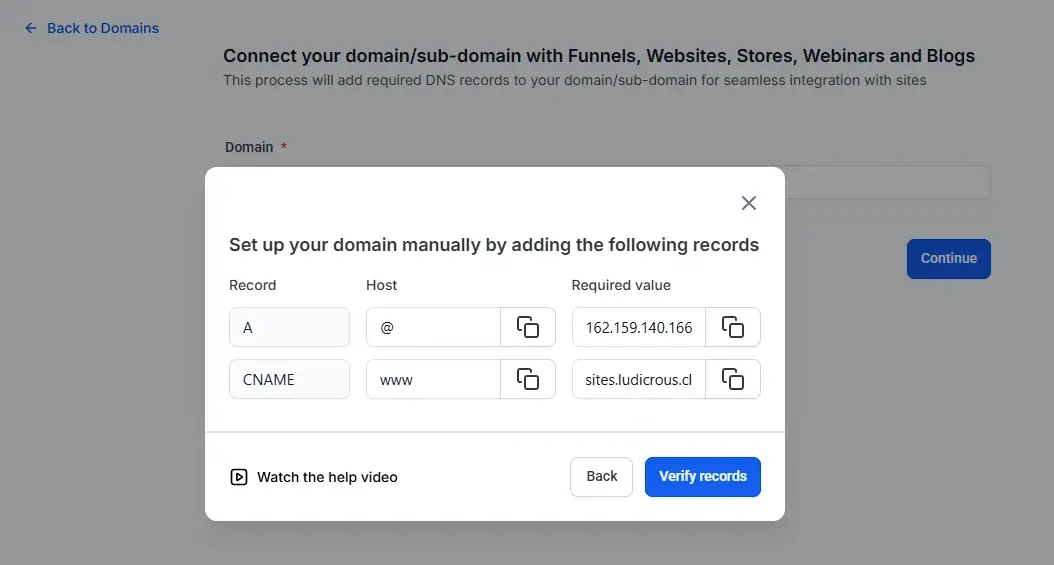This screenshot has width=1054, height=565.
Task: Click the www host field
Action: (x=434, y=379)
